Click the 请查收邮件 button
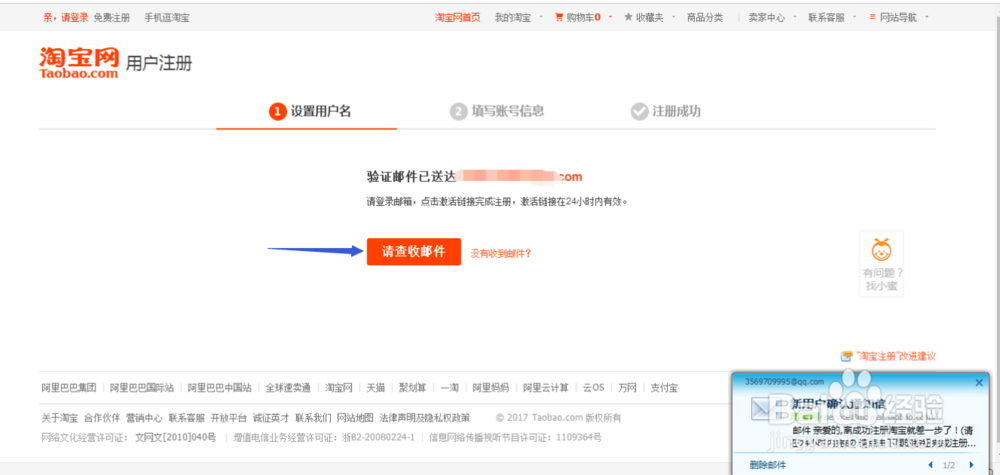Screen dimensions: 1000x475 414,251
